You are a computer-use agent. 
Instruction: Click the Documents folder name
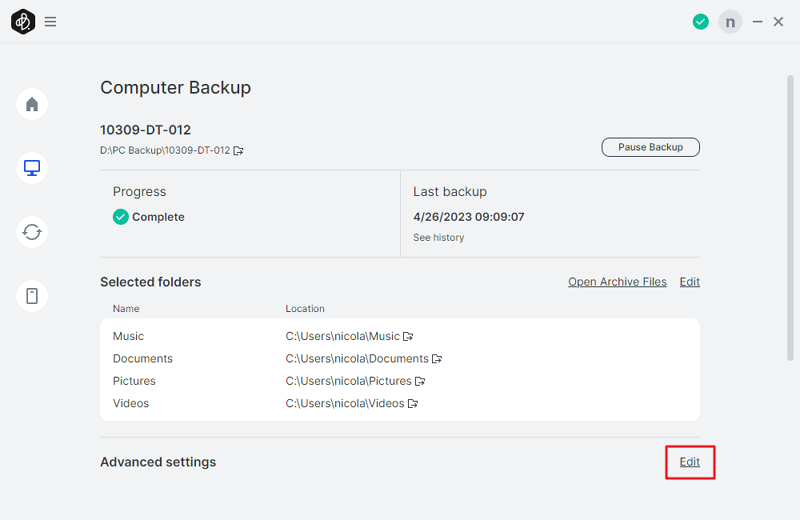tap(143, 359)
